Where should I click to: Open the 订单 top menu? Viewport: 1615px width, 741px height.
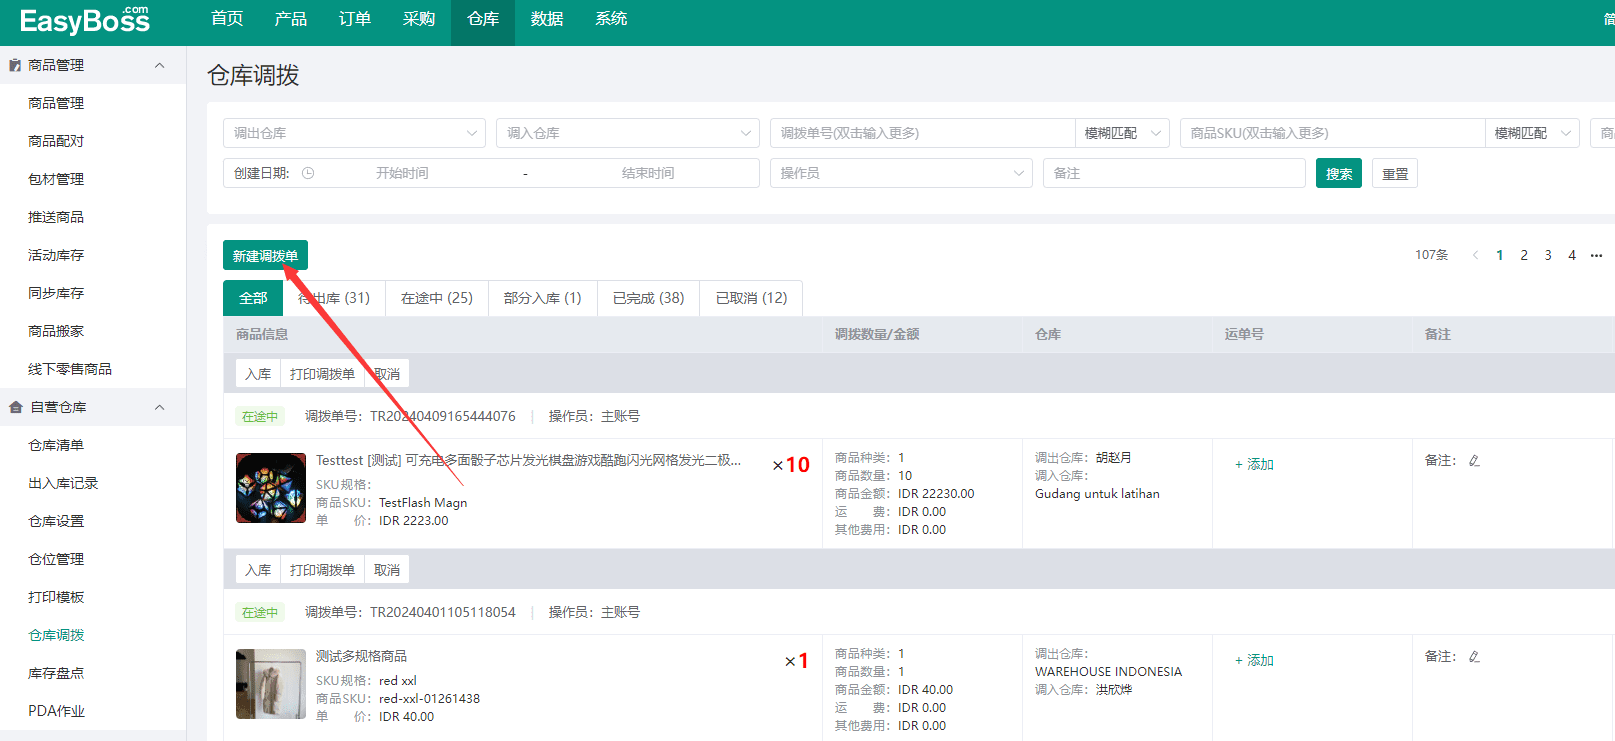click(354, 19)
